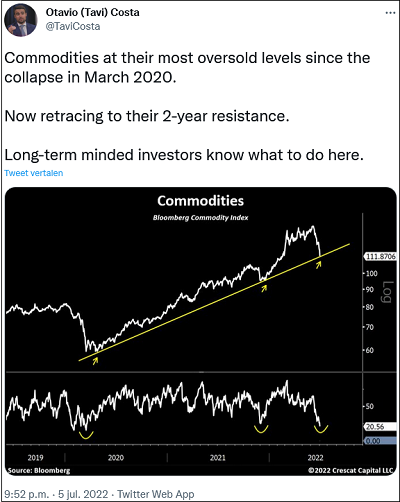Click the 9:52 p.m. timestamp link

click(x=26, y=494)
